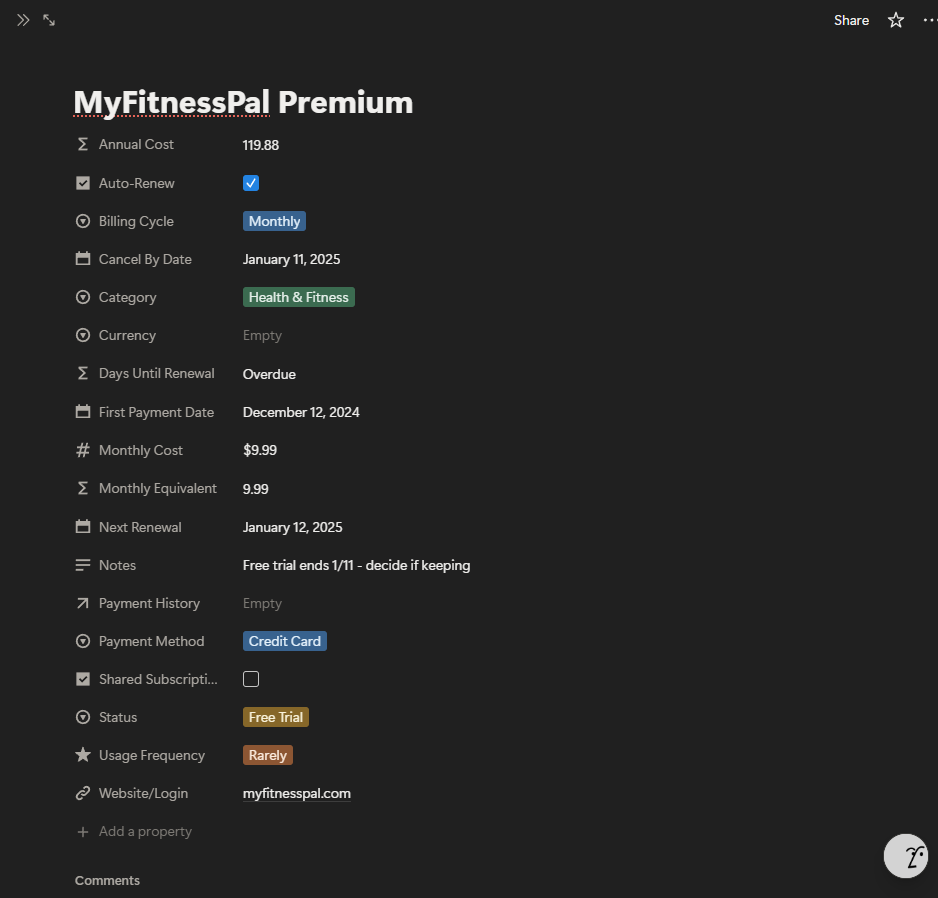Edit the MyFitnessPal Premium page title
The image size is (938, 898).
point(243,102)
